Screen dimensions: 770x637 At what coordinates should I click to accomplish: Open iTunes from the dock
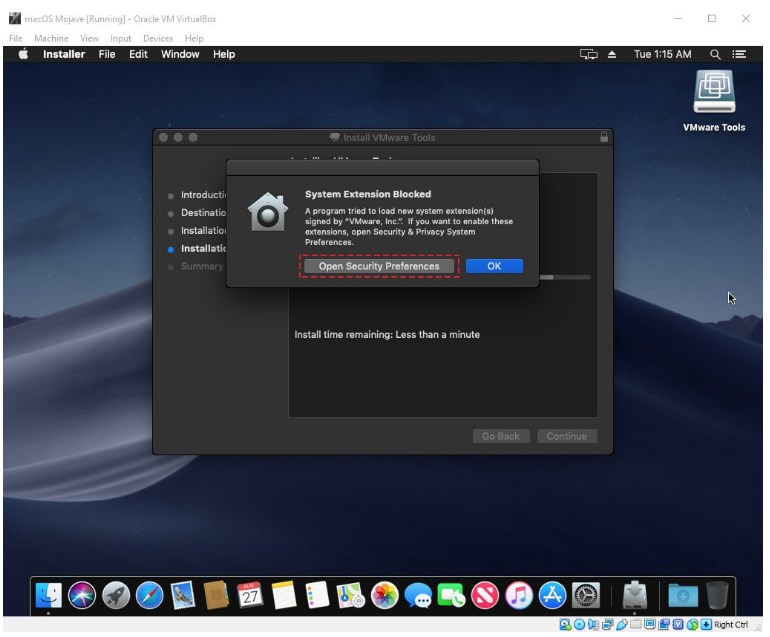tap(518, 596)
